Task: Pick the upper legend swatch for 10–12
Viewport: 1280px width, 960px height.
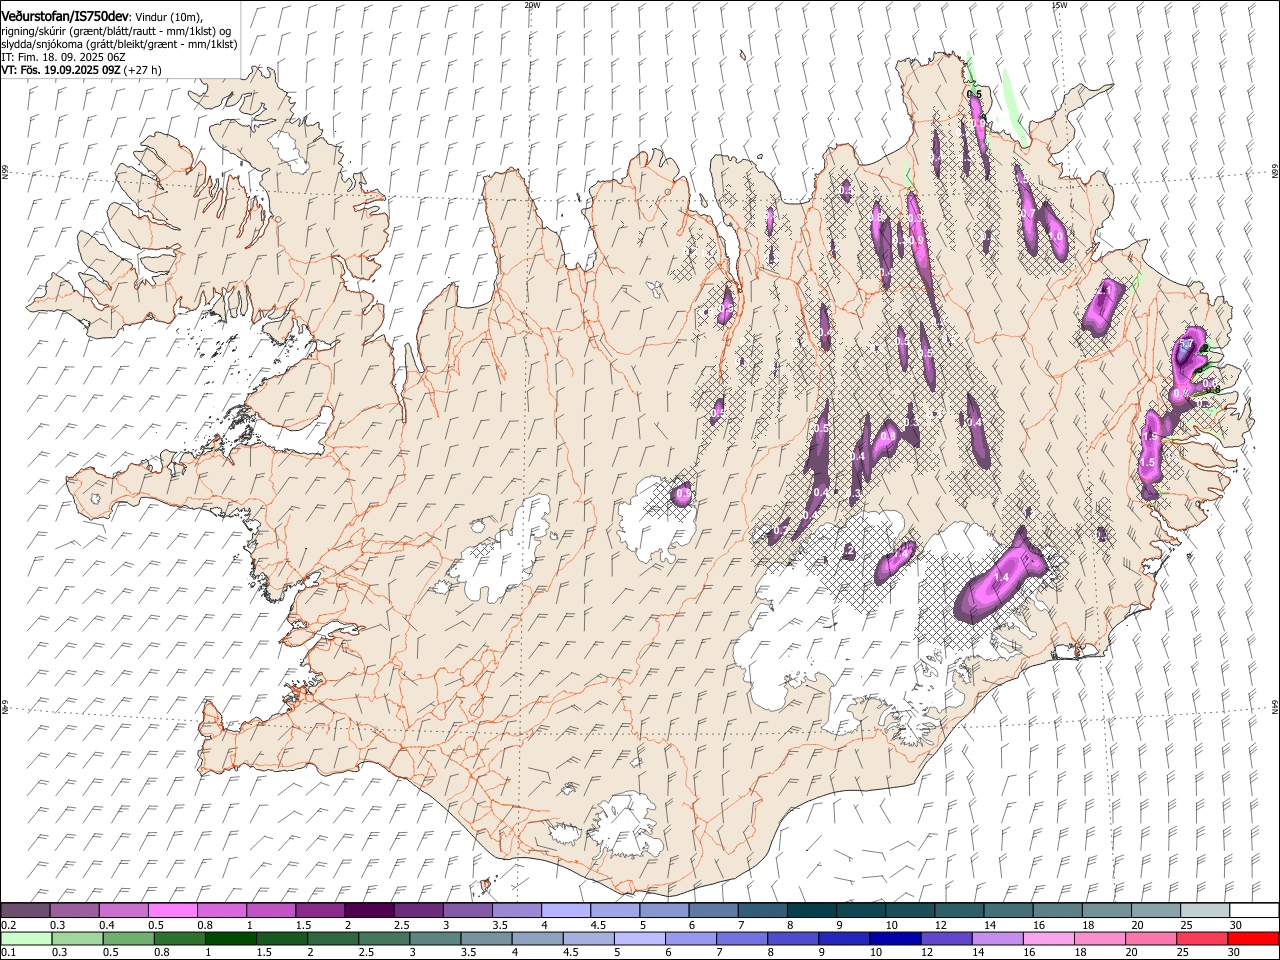Action: click(908, 911)
